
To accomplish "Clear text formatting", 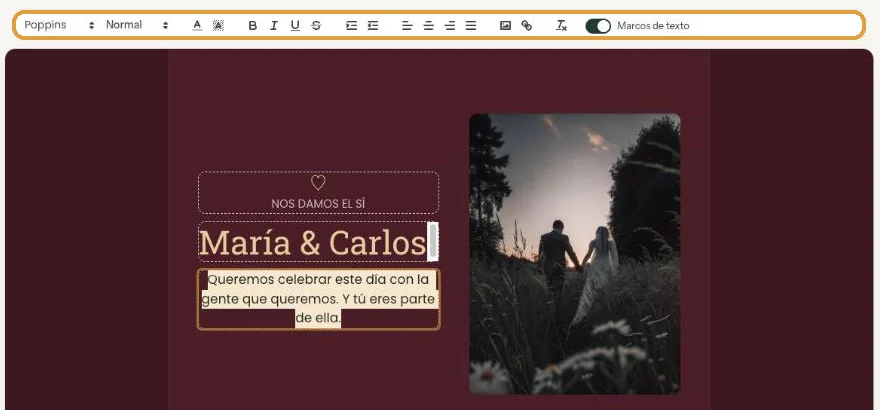I will (x=561, y=25).
